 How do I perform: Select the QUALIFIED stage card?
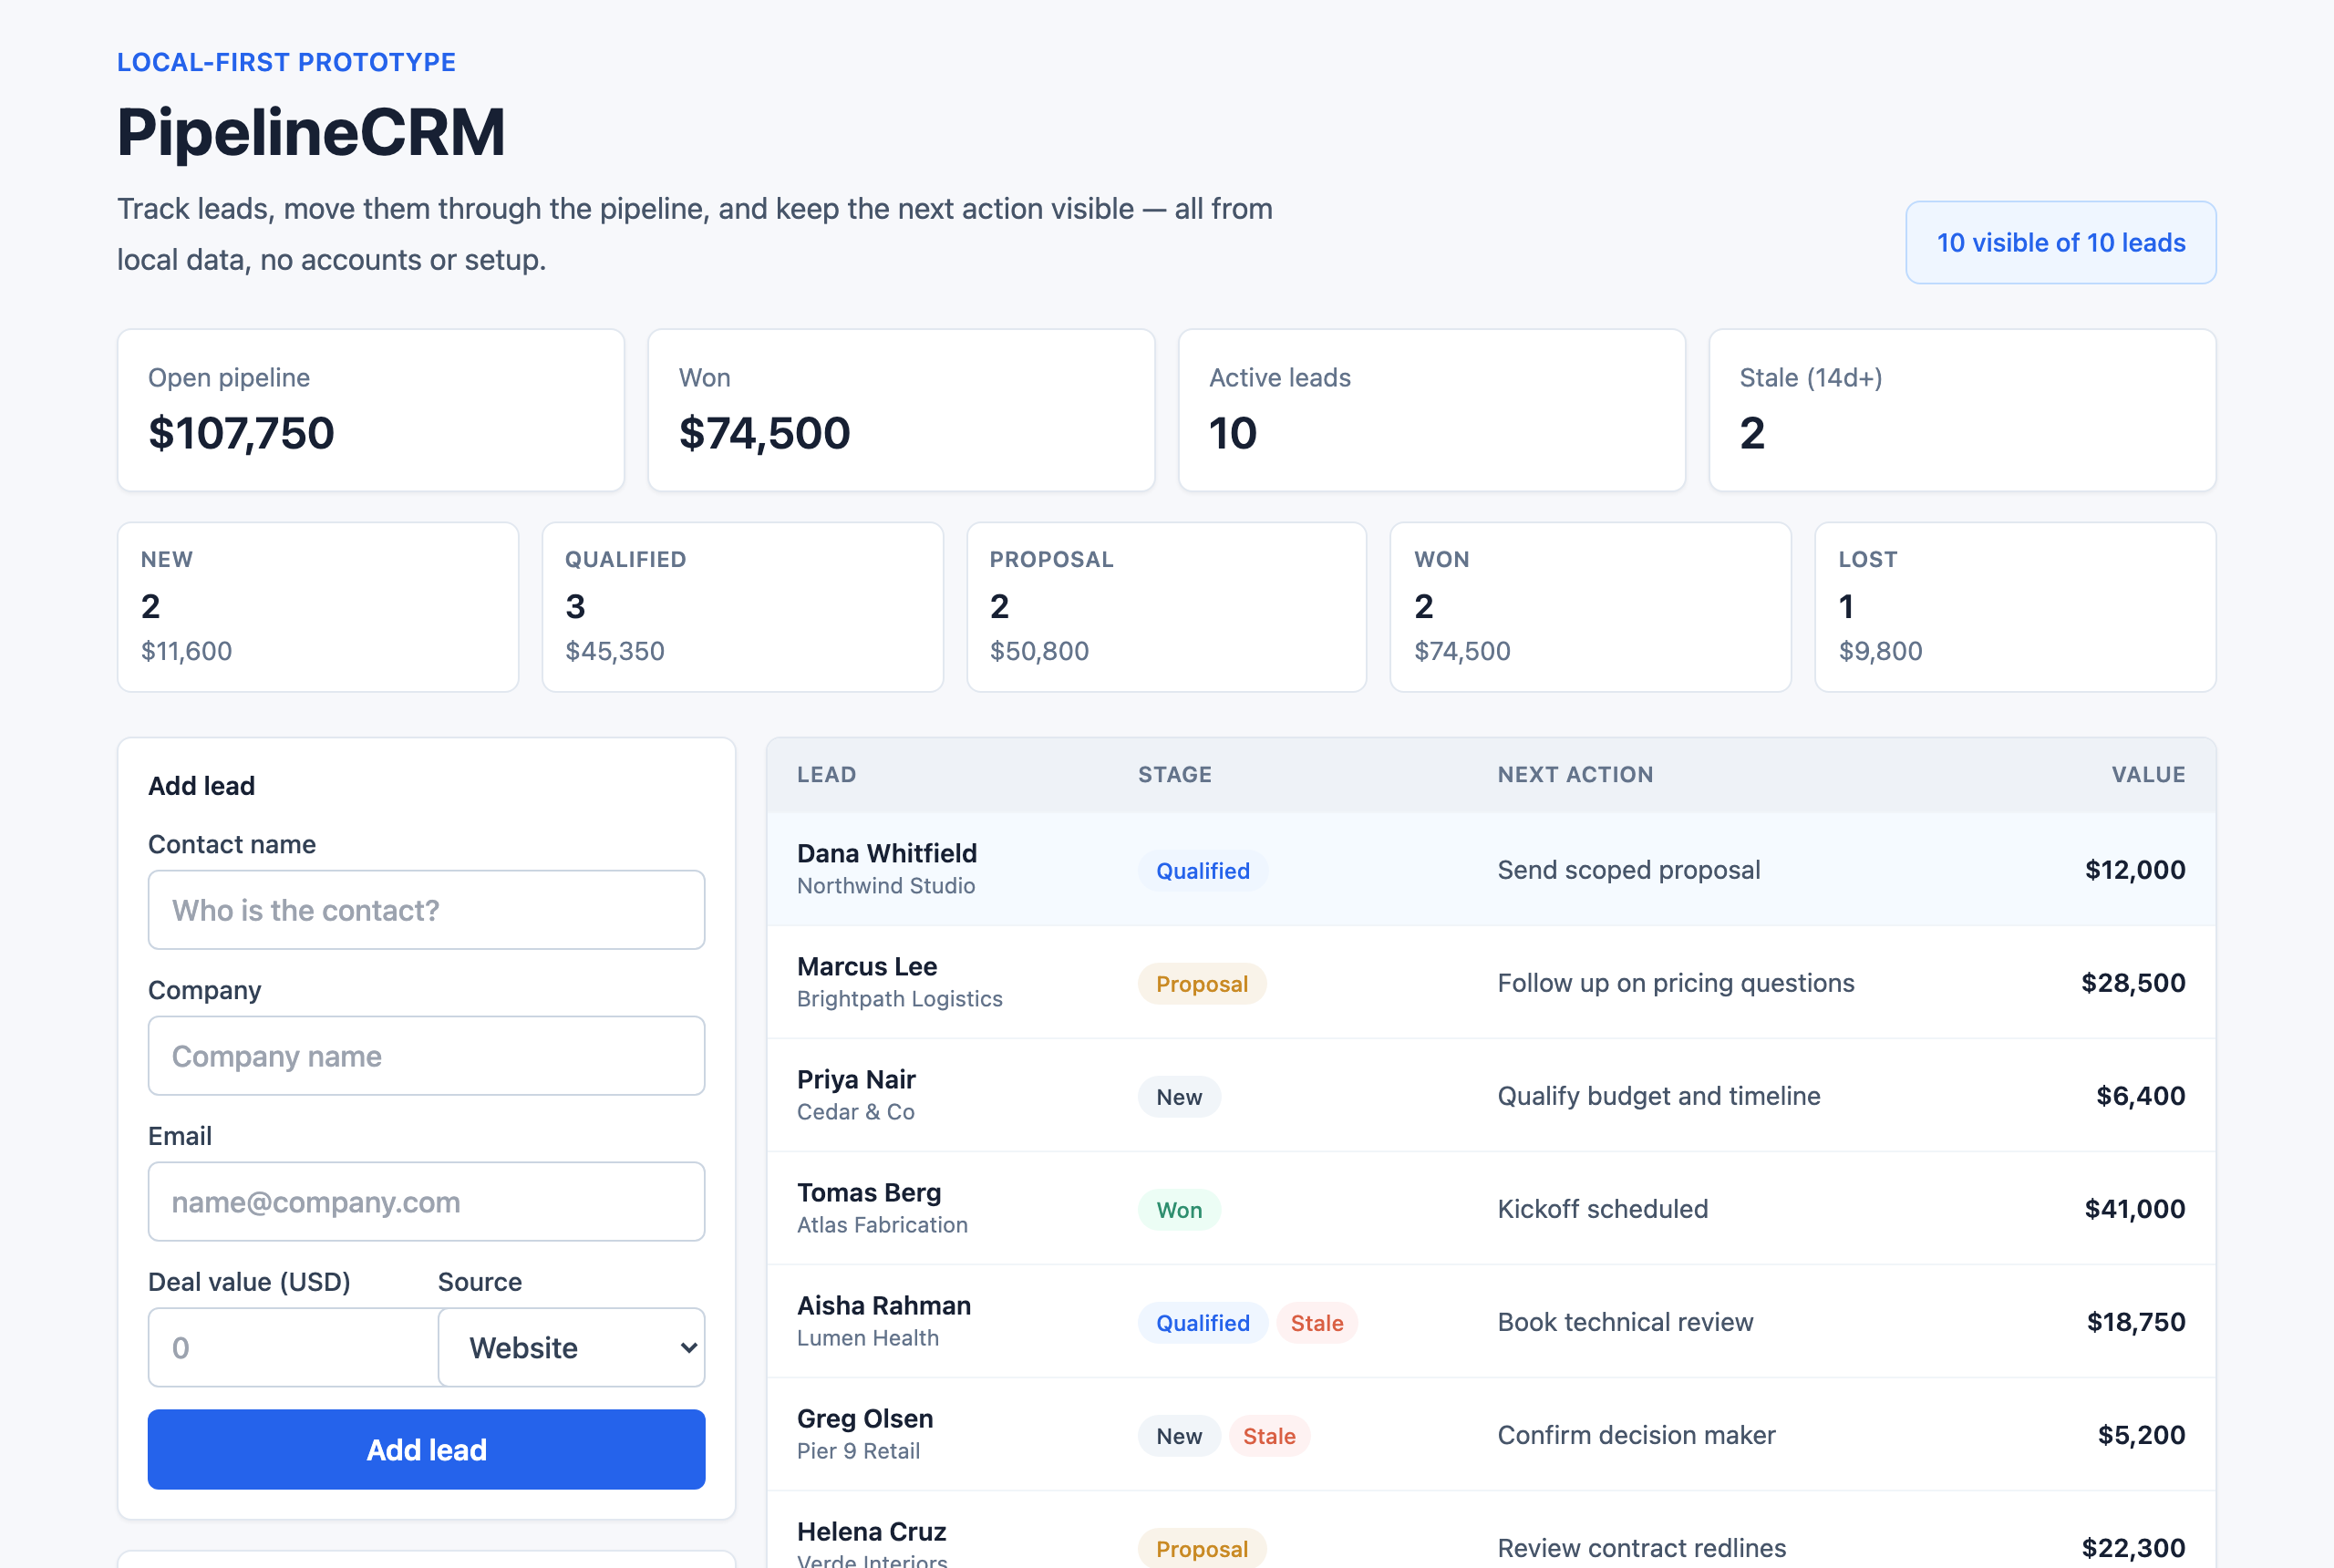743,607
